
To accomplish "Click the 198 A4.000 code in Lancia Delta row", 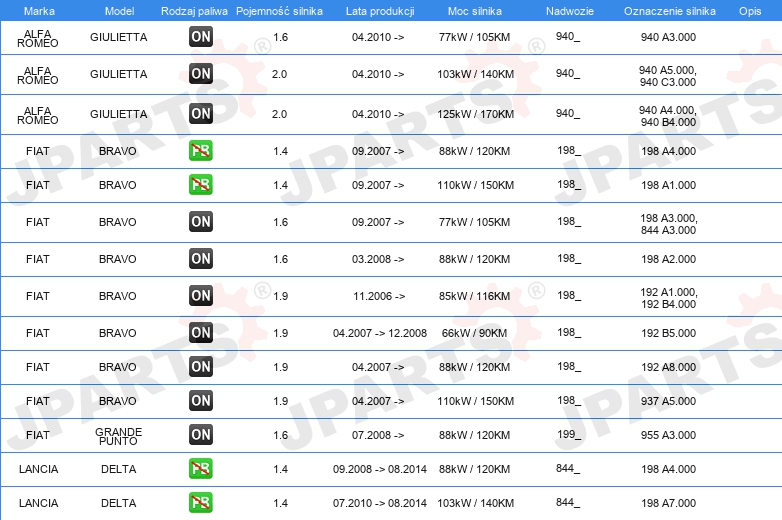I will pos(668,469).
